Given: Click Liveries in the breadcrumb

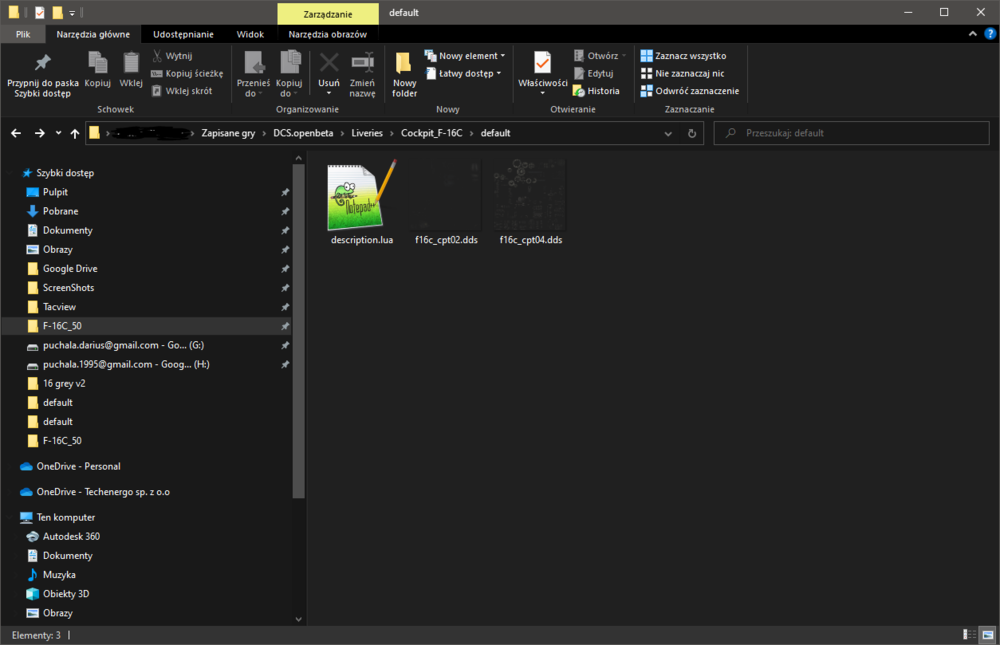Looking at the screenshot, I should (x=367, y=133).
